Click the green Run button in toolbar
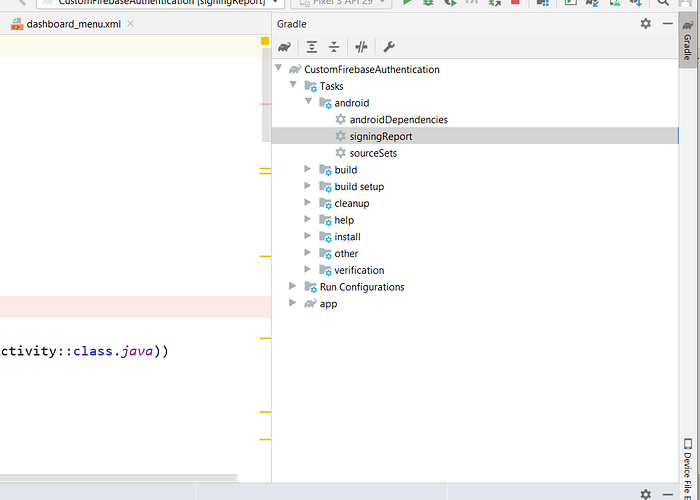This screenshot has height=500, width=700. point(407,2)
